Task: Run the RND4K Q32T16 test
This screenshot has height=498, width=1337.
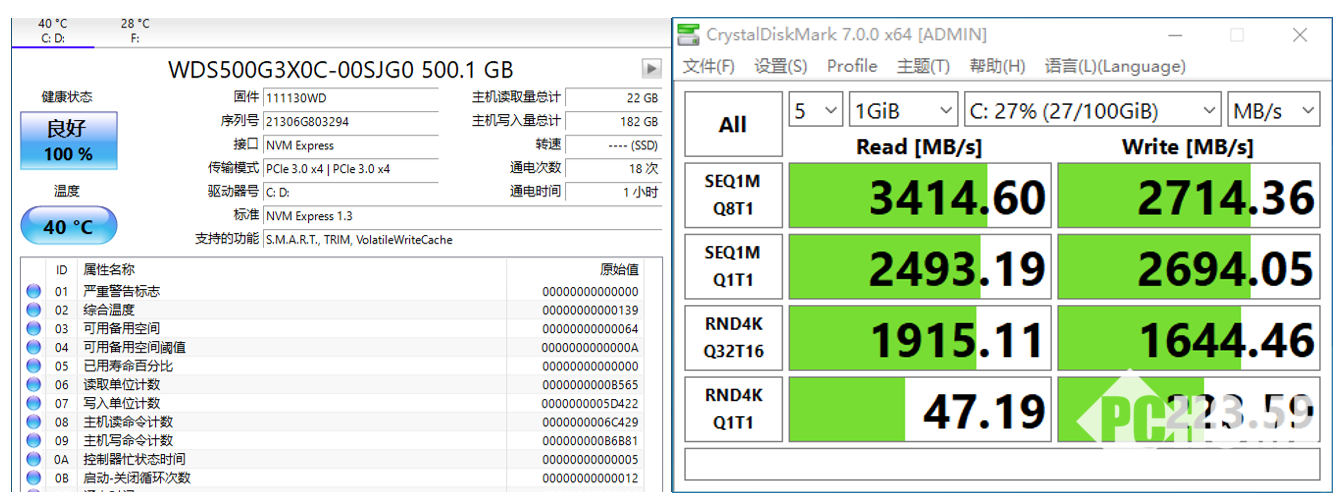Action: click(x=733, y=338)
